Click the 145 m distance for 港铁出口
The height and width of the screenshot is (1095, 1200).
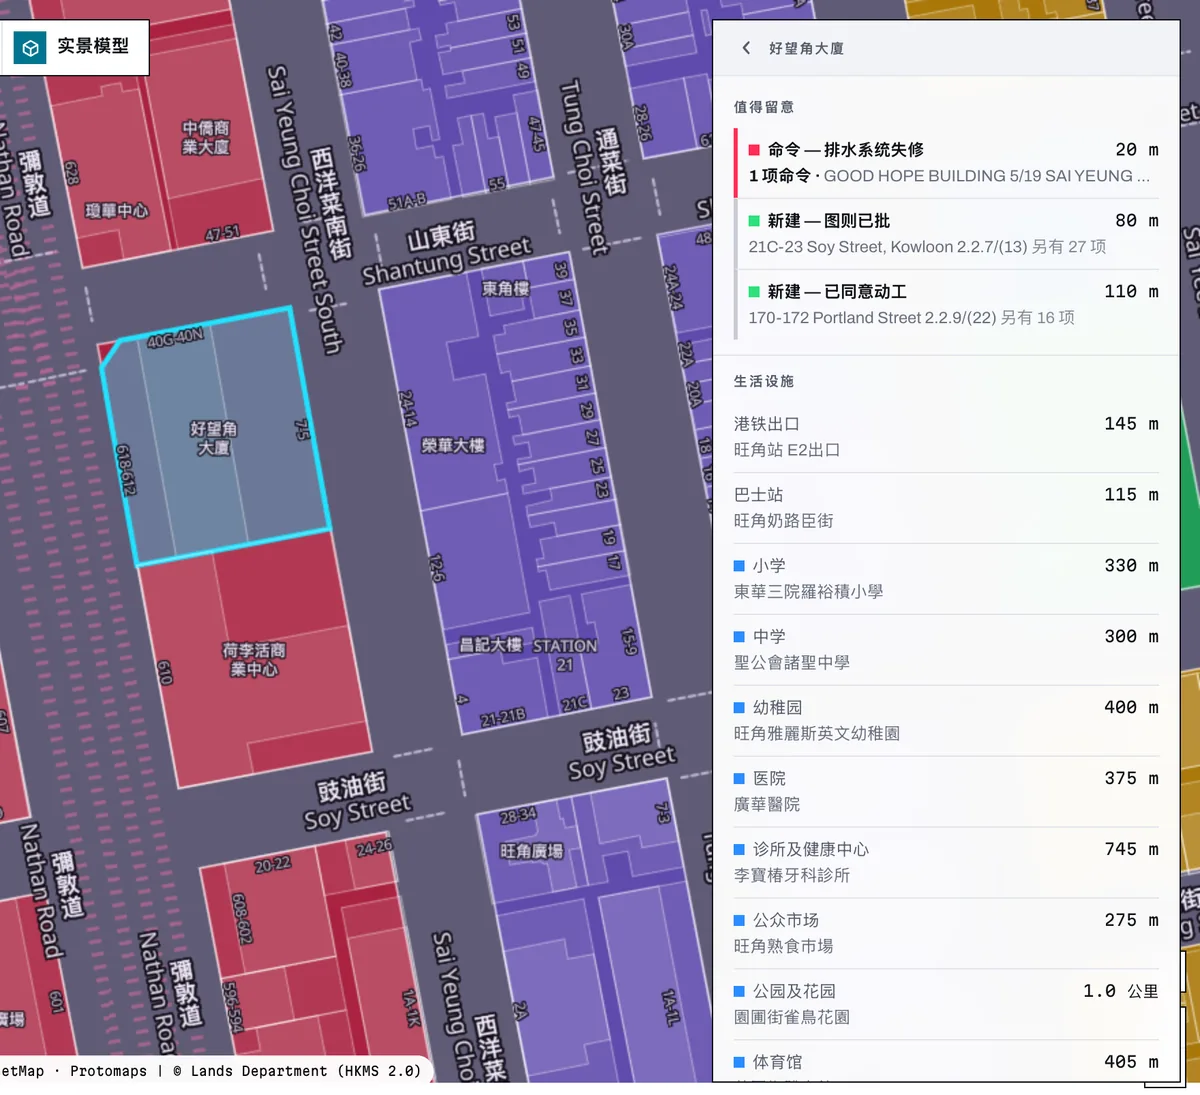pyautogui.click(x=1131, y=424)
